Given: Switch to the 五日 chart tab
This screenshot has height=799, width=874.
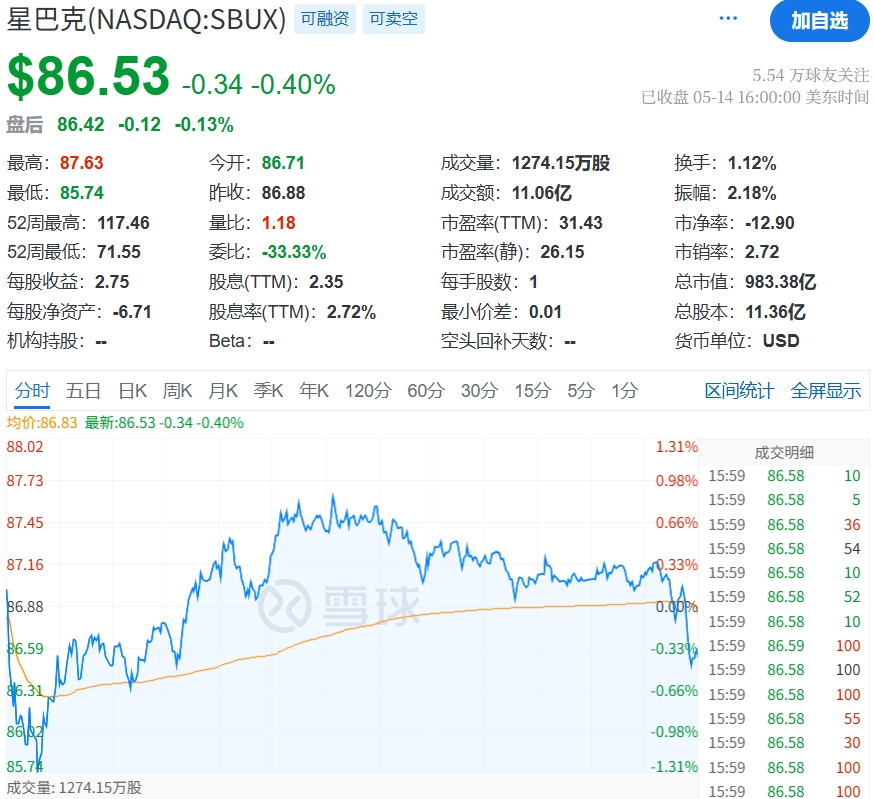Looking at the screenshot, I should pyautogui.click(x=83, y=390).
